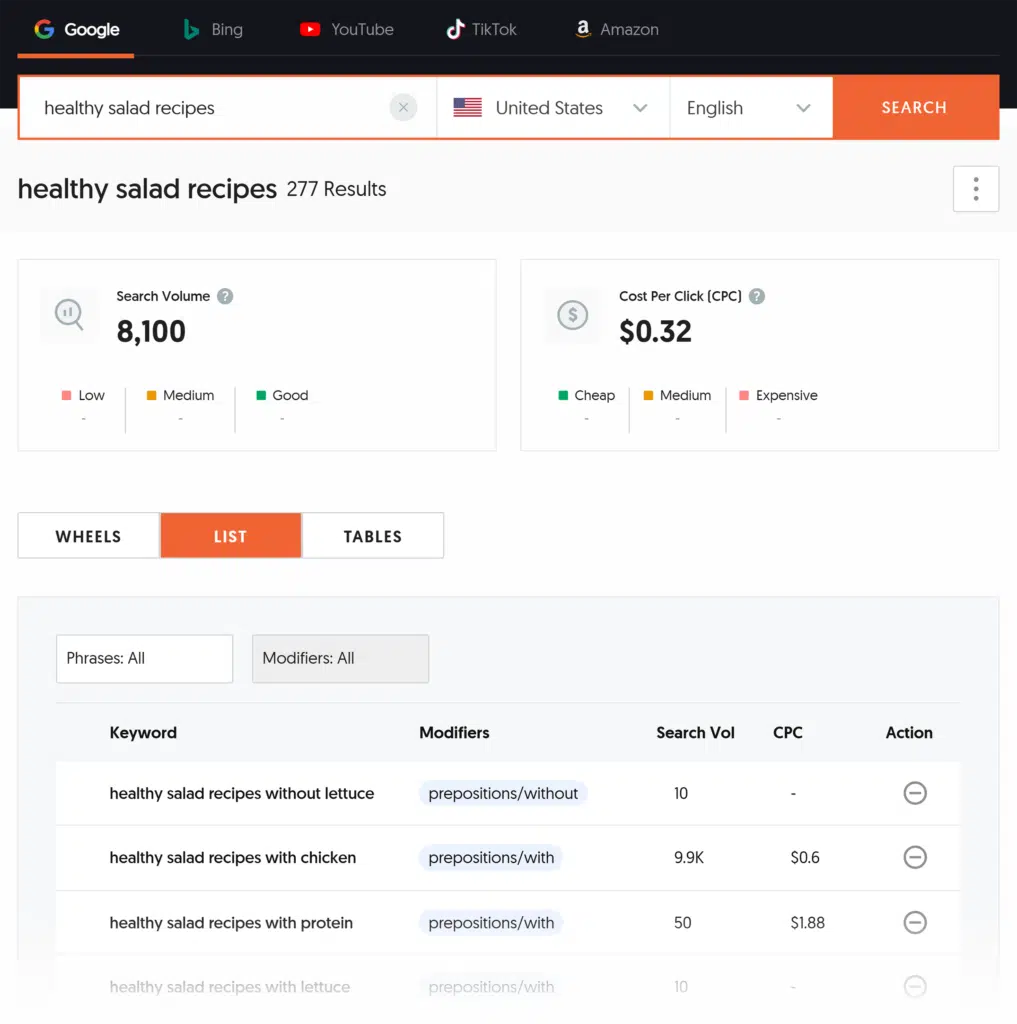Click minus icon for 'with protein' keyword

(x=914, y=923)
